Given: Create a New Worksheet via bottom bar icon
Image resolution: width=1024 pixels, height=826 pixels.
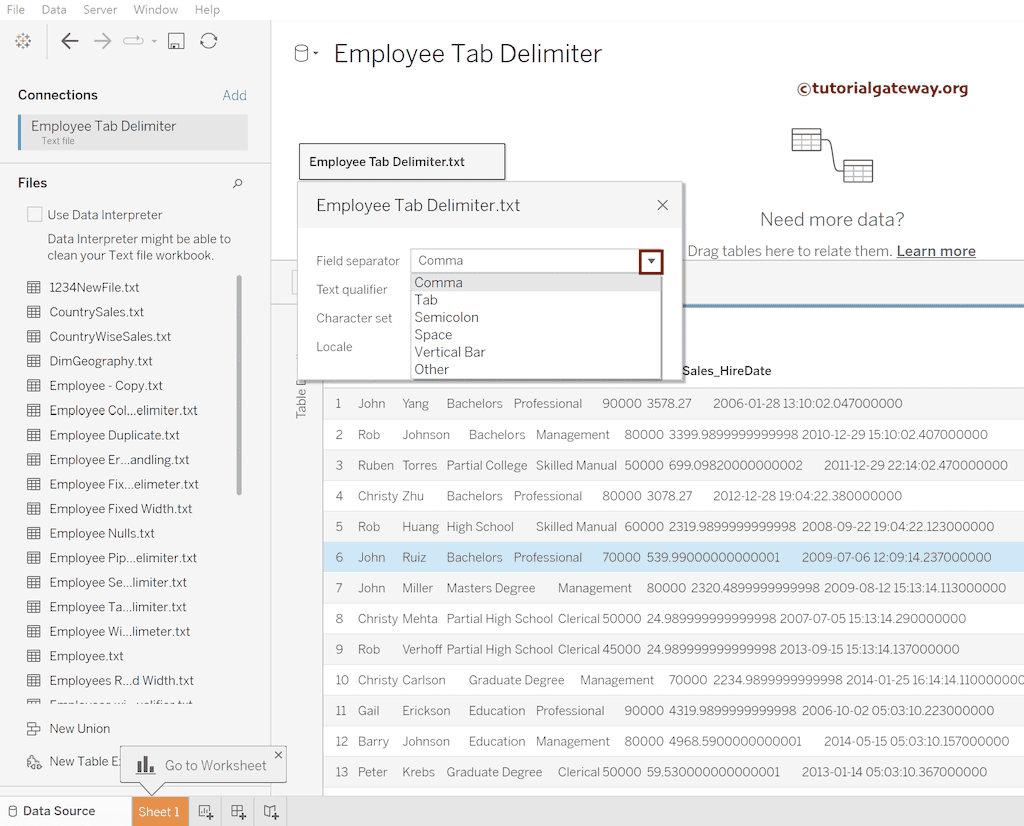Looking at the screenshot, I should 205,812.
